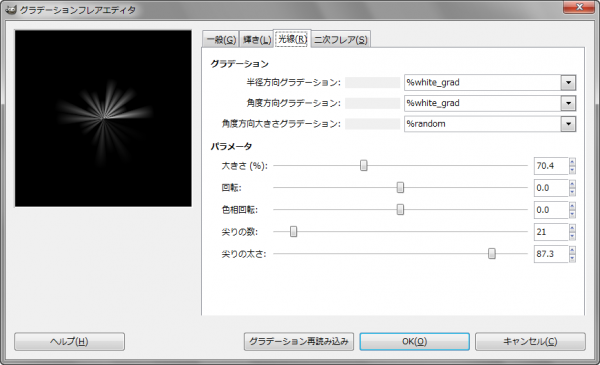Focus the 大きさ value field 70.4

pos(551,166)
